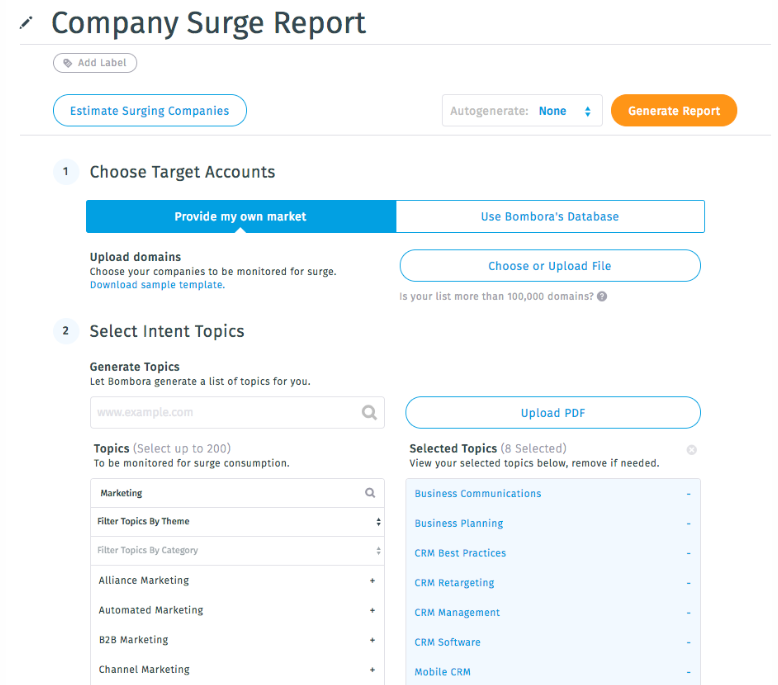Add Channel Marketing topic with plus icon
This screenshot has height=685, width=778.
(372, 670)
